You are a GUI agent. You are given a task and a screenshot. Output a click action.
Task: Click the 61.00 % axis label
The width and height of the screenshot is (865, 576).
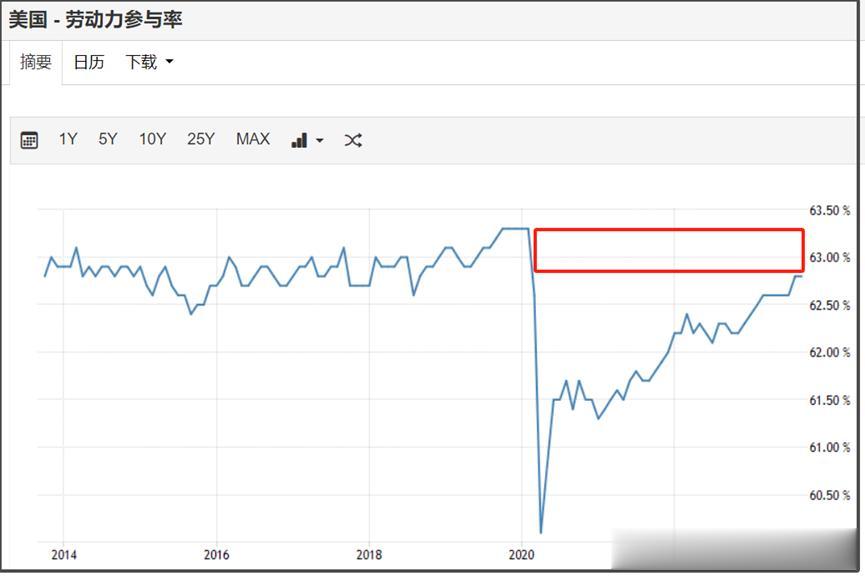[829, 447]
